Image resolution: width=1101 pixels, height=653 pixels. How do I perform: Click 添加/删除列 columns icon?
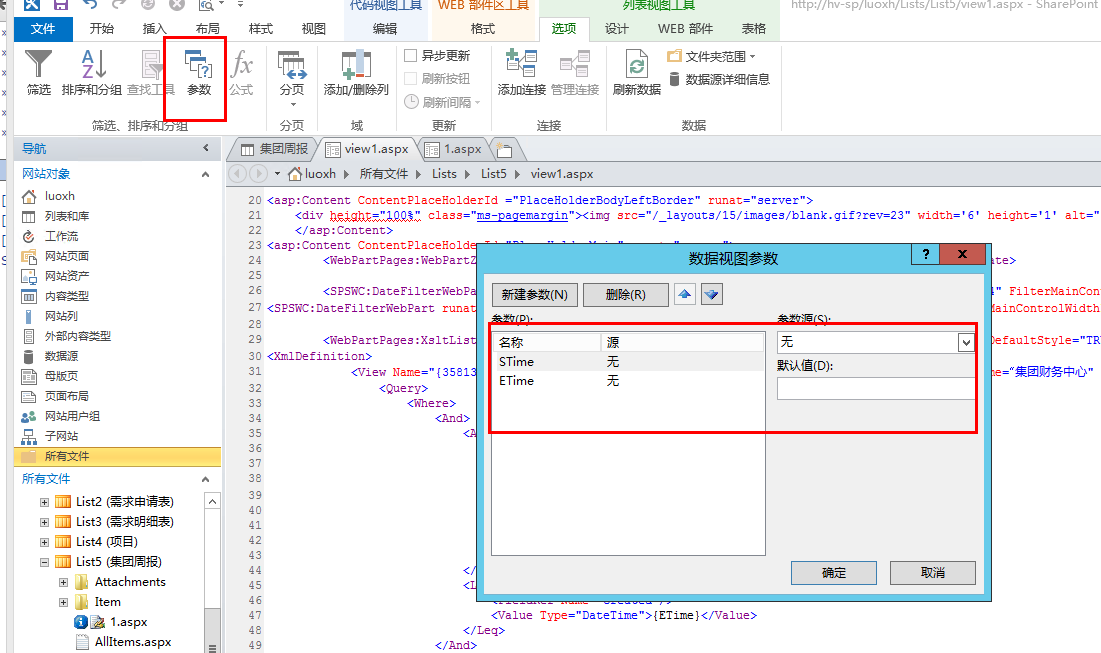click(x=356, y=67)
